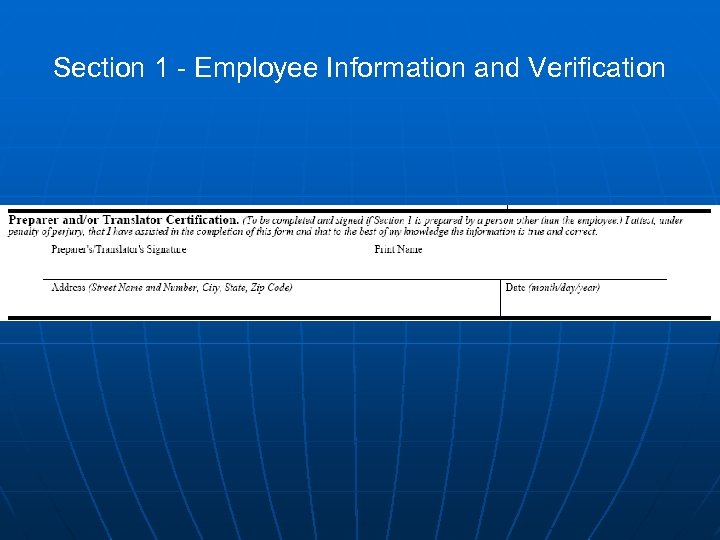Select the 'Preparer and/or Translator Certification.' heading
Viewport: 720px width, 540px height.
(x=124, y=220)
